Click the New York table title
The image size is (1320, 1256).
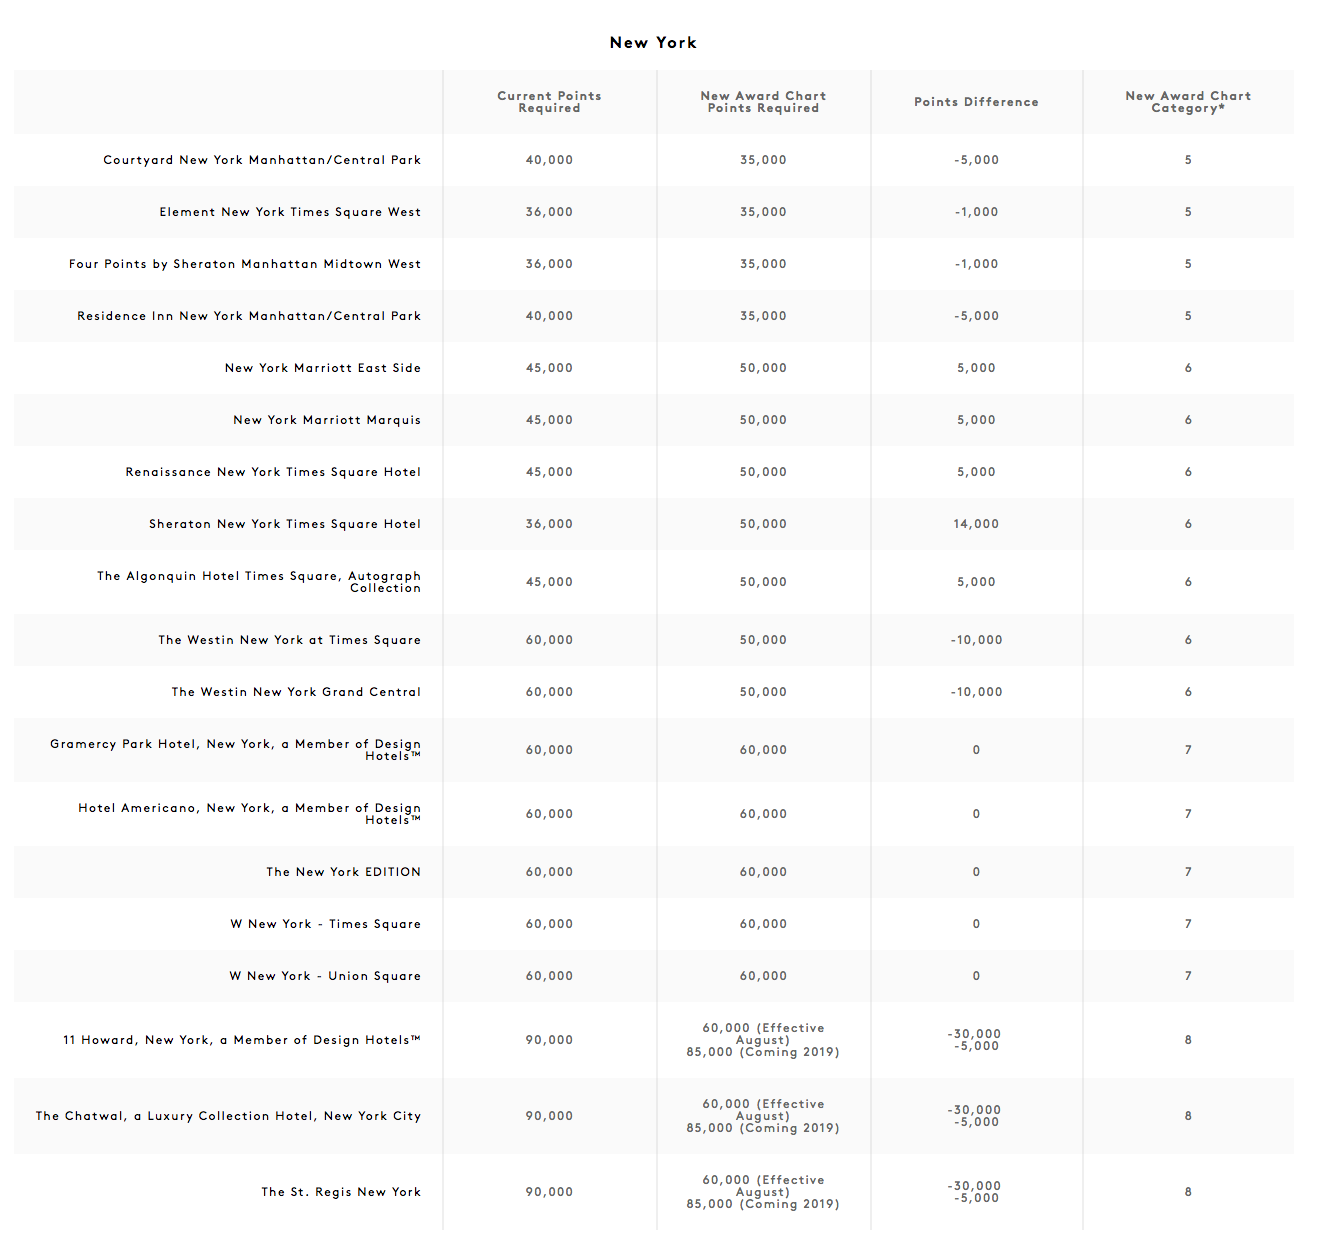click(653, 43)
